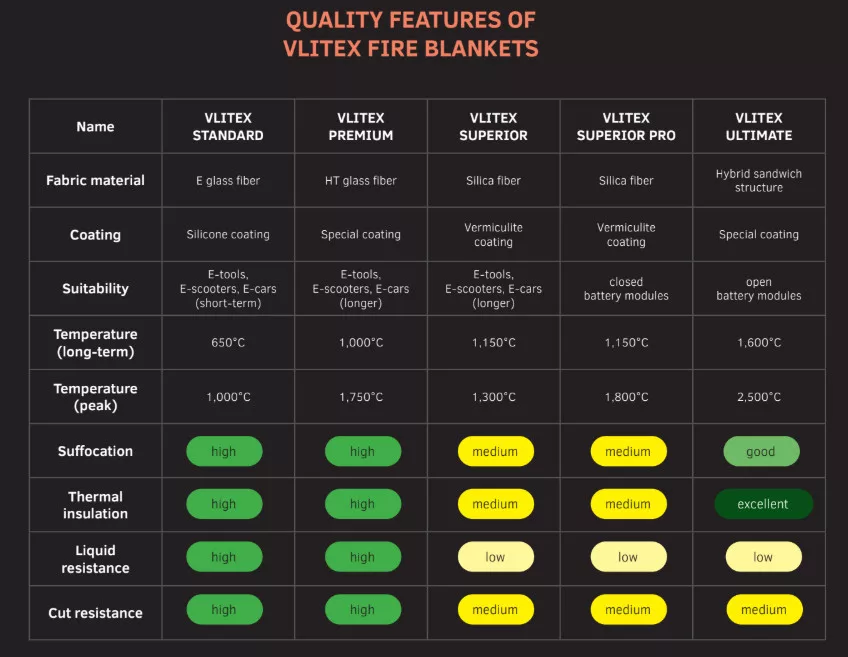Viewport: 848px width, 657px height.
Task: Click the 'Quality Features of VLITEX Fire Blankets' title
Action: [x=411, y=34]
